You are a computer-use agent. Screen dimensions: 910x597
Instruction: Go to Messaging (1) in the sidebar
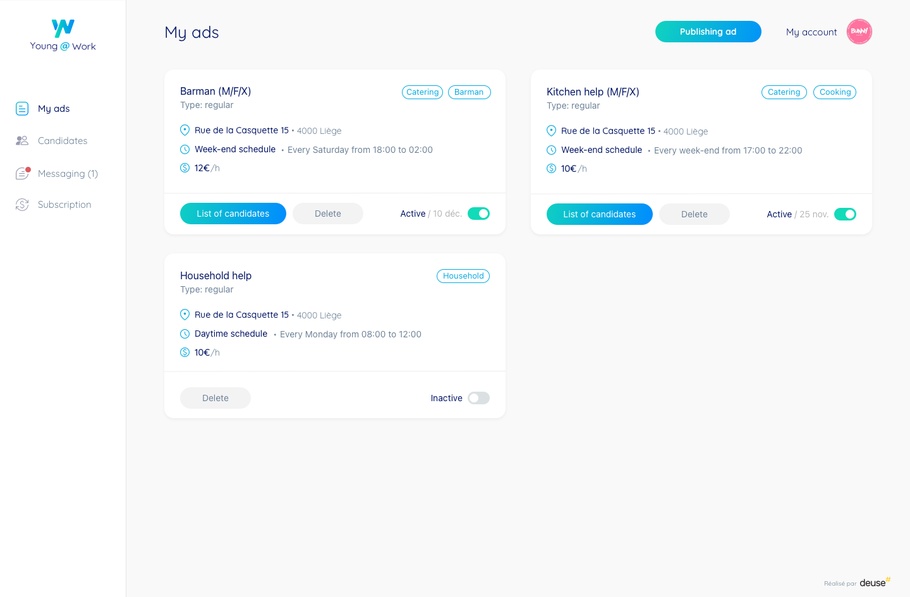[67, 173]
